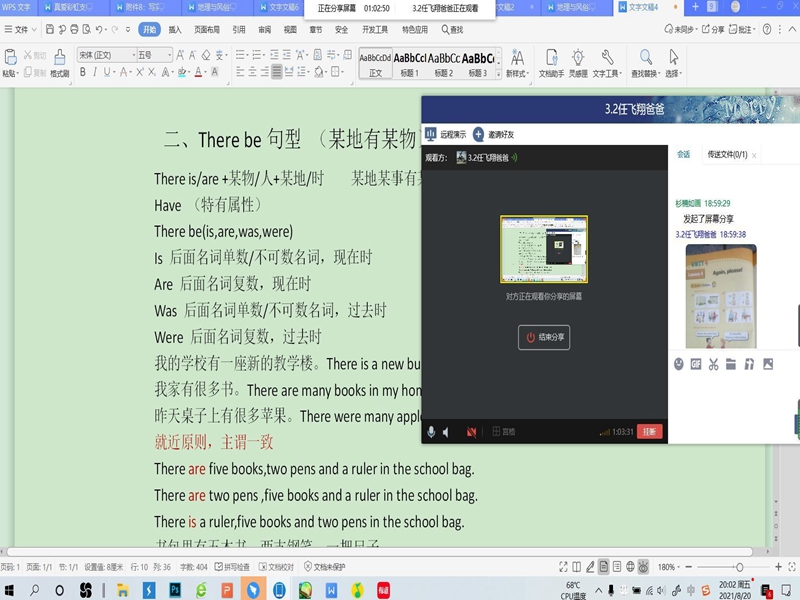Switch to the 传送文件 tab in chat

pos(726,154)
